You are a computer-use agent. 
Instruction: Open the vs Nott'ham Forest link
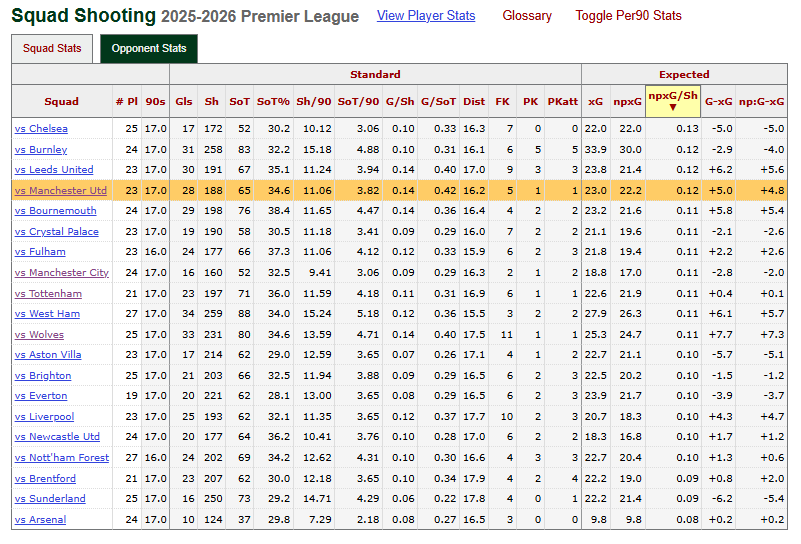(x=62, y=458)
